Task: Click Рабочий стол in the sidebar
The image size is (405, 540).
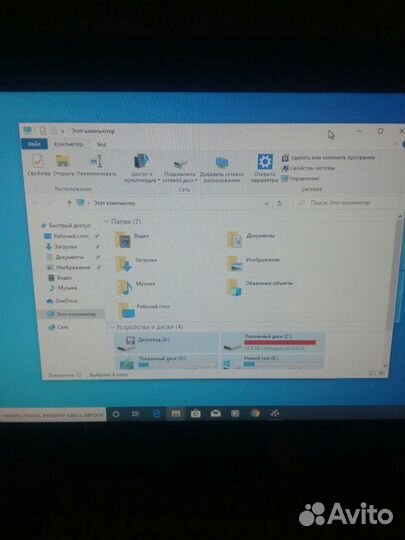Action: (67, 236)
